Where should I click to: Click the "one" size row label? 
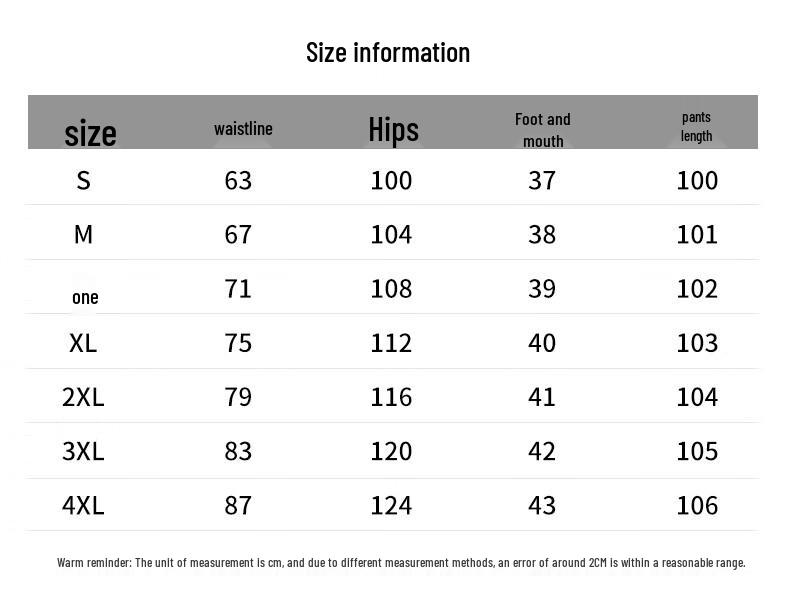coord(85,297)
